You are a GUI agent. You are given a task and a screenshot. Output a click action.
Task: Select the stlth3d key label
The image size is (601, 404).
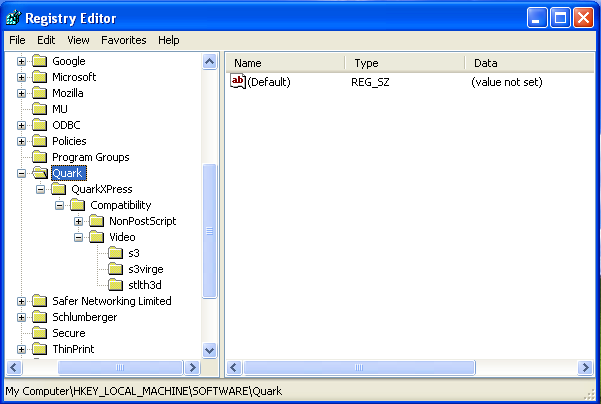pyautogui.click(x=145, y=285)
